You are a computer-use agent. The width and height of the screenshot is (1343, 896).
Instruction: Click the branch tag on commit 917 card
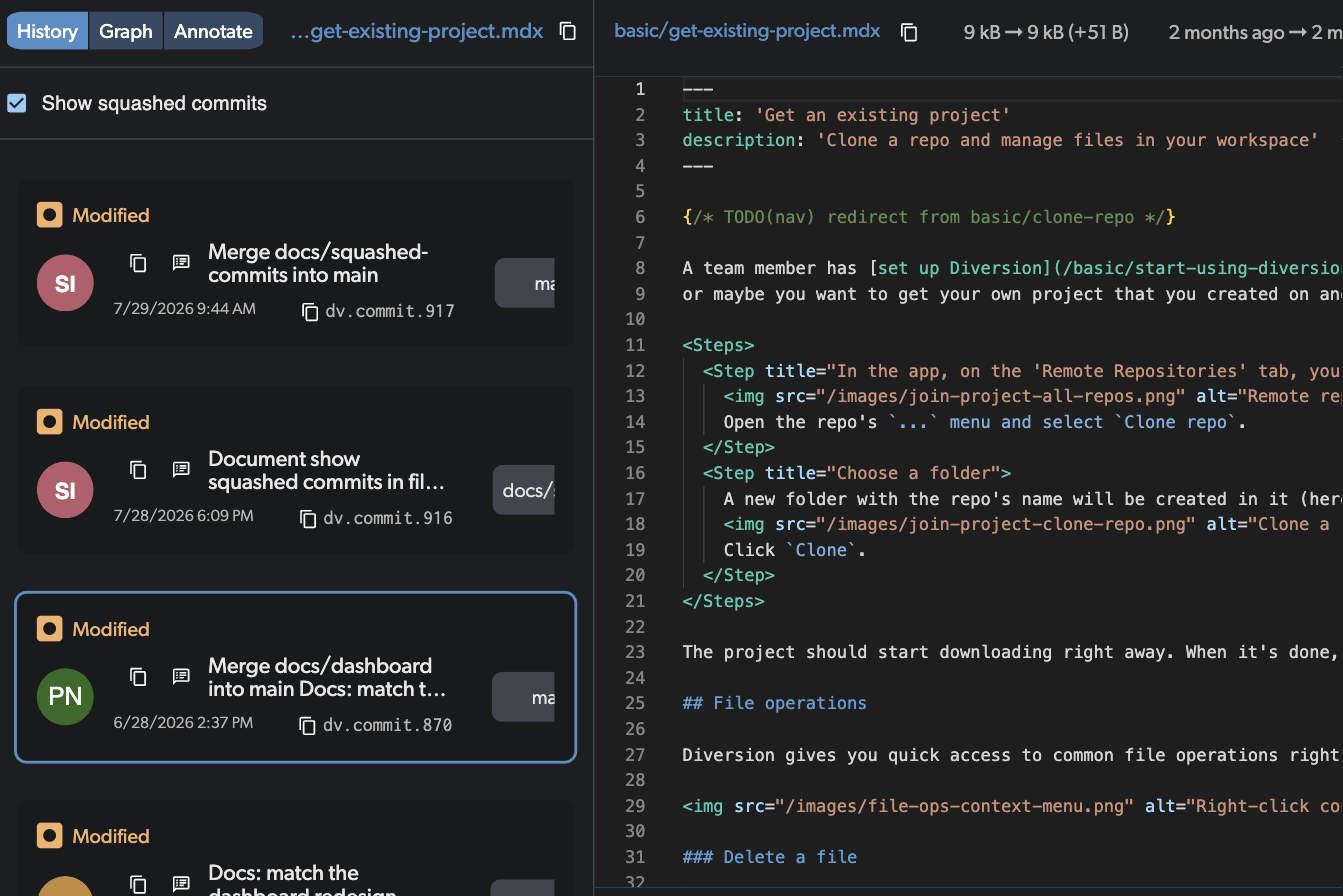(x=525, y=283)
